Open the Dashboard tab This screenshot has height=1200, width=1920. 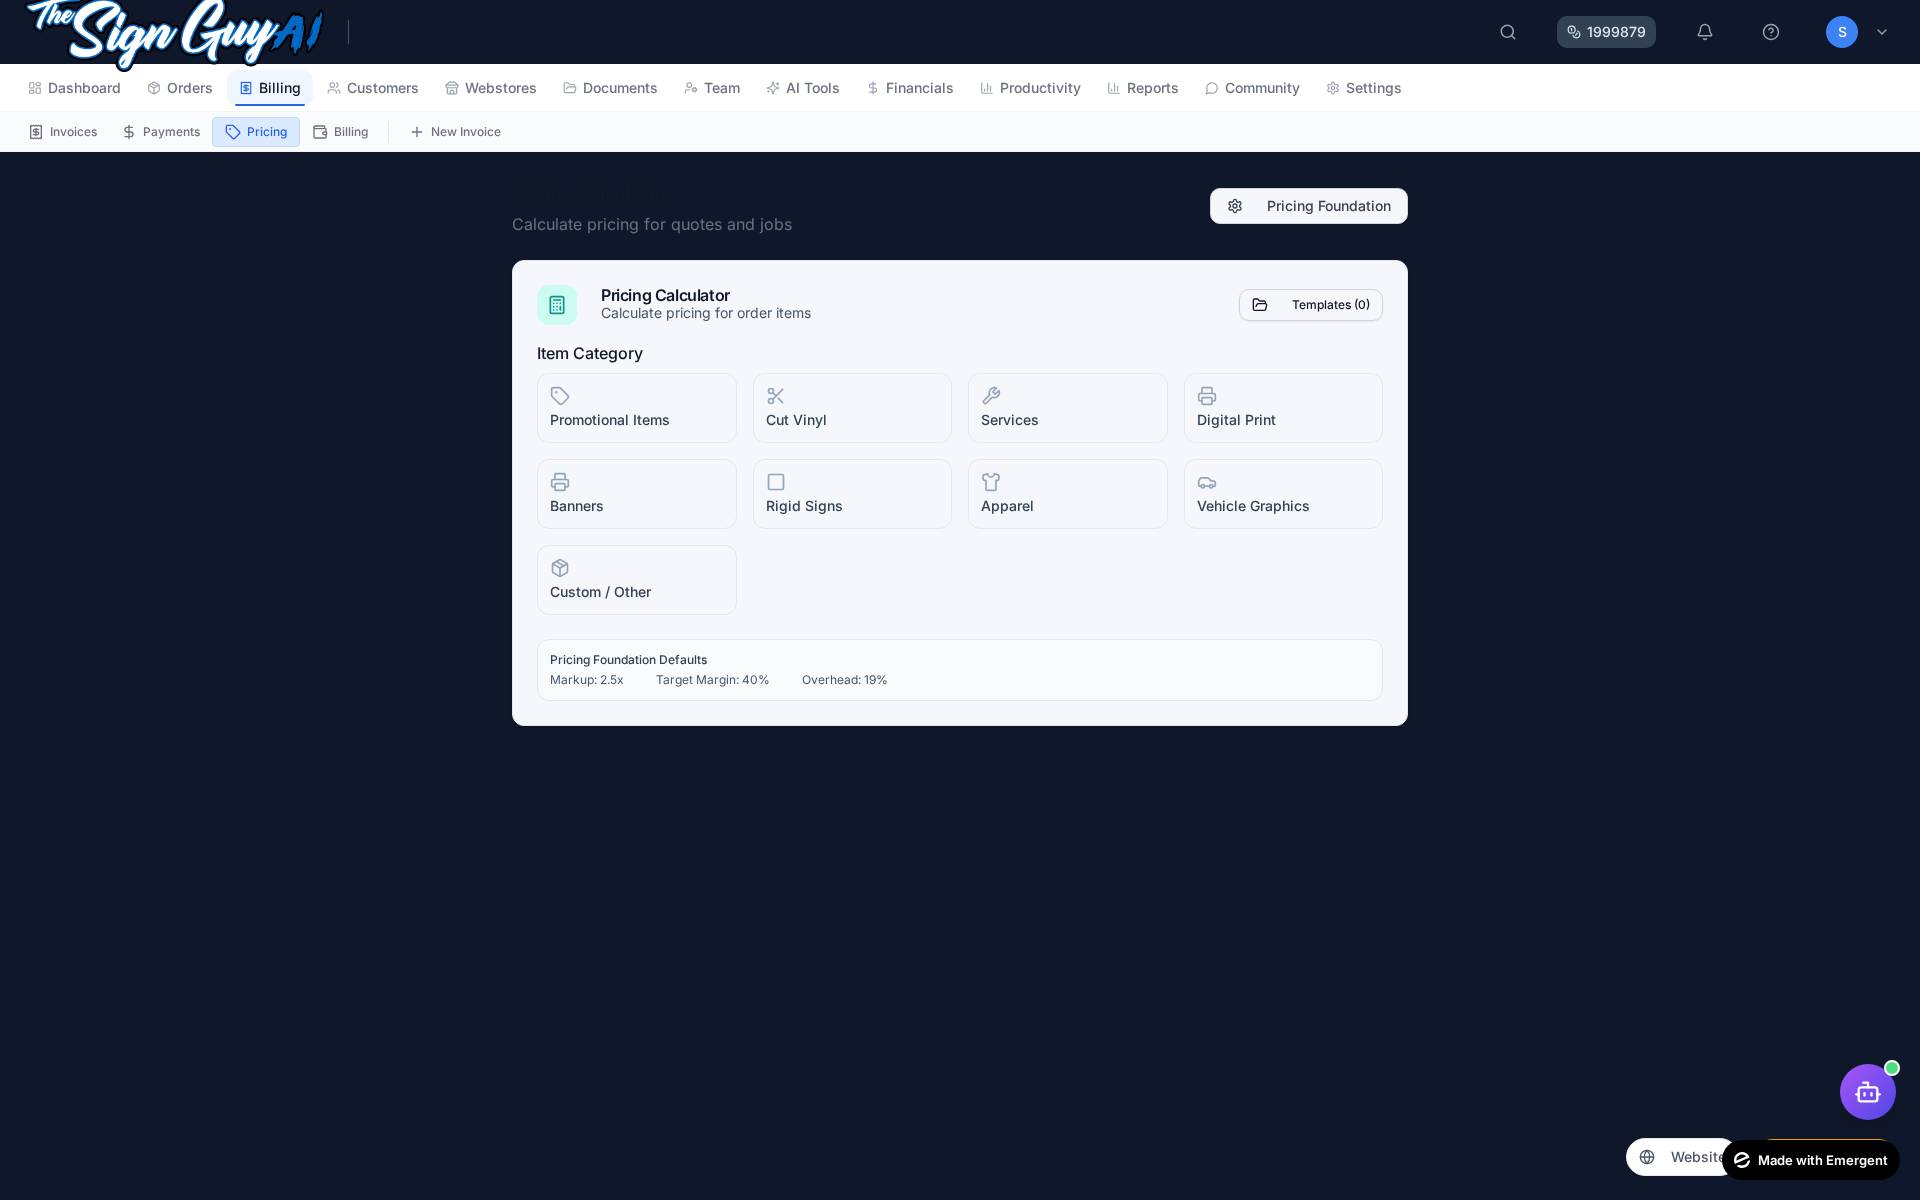click(x=75, y=88)
